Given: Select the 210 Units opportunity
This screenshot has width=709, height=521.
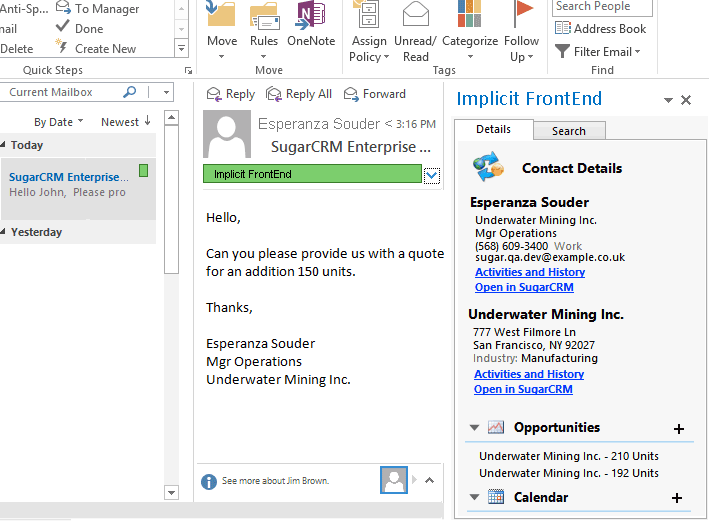Looking at the screenshot, I should pyautogui.click(x=569, y=456).
